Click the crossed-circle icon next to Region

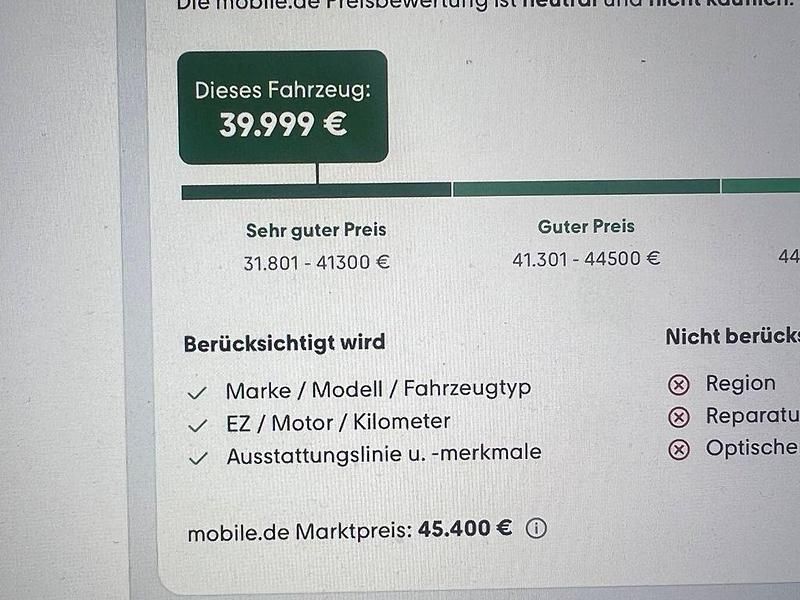pyautogui.click(x=678, y=385)
